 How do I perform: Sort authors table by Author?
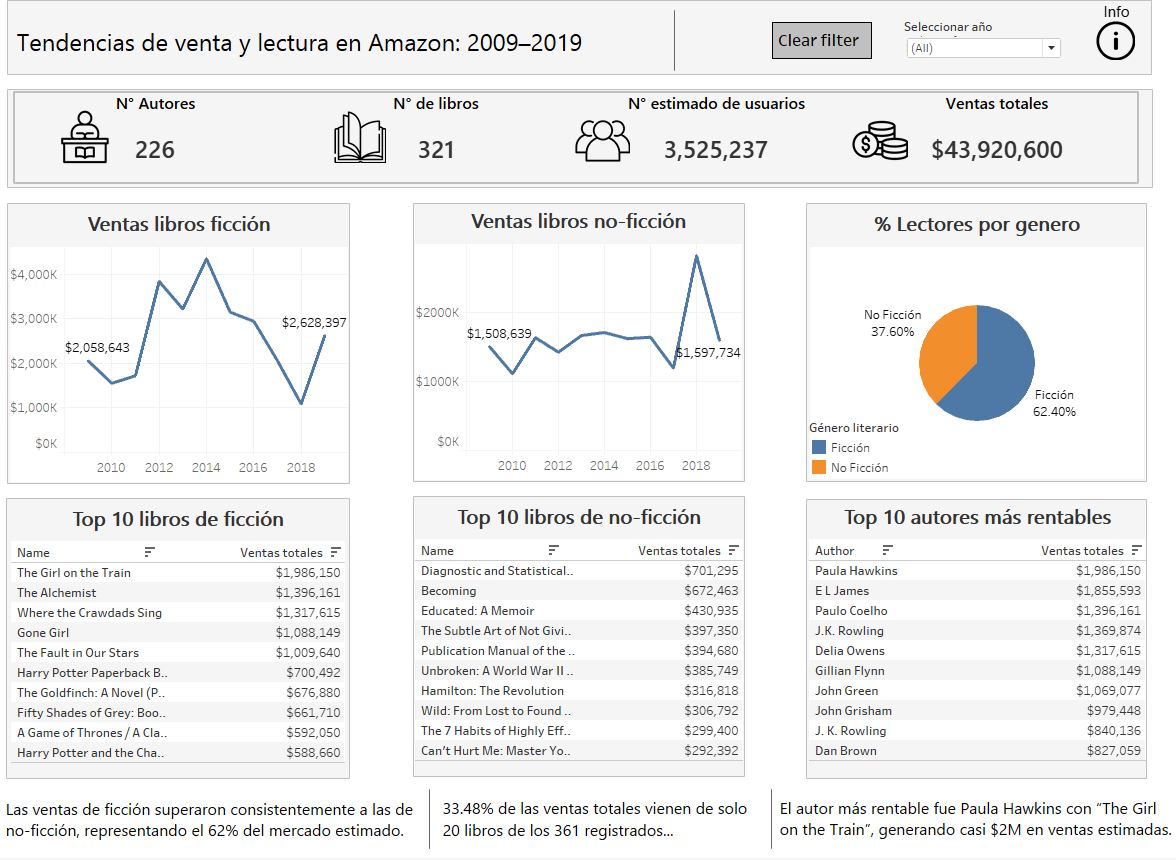click(887, 550)
